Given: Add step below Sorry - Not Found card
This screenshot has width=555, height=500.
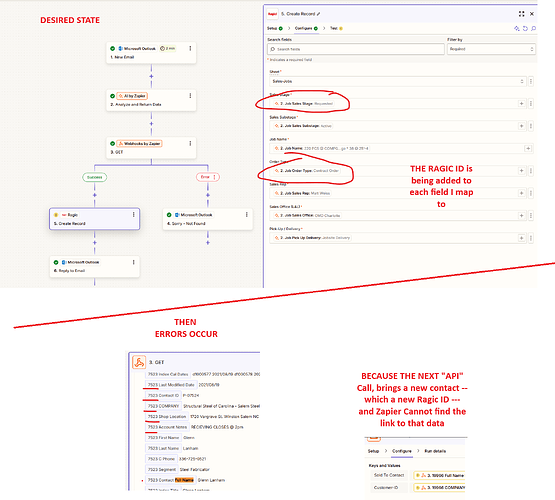Looking at the screenshot, I should tap(208, 243).
